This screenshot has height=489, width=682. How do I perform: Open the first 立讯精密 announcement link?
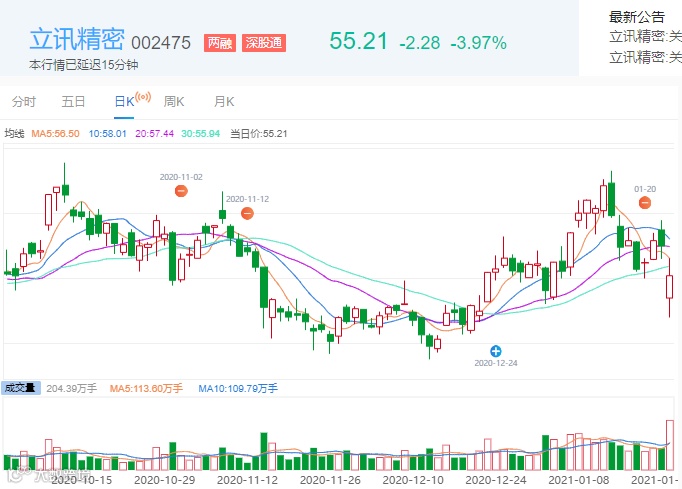(645, 37)
